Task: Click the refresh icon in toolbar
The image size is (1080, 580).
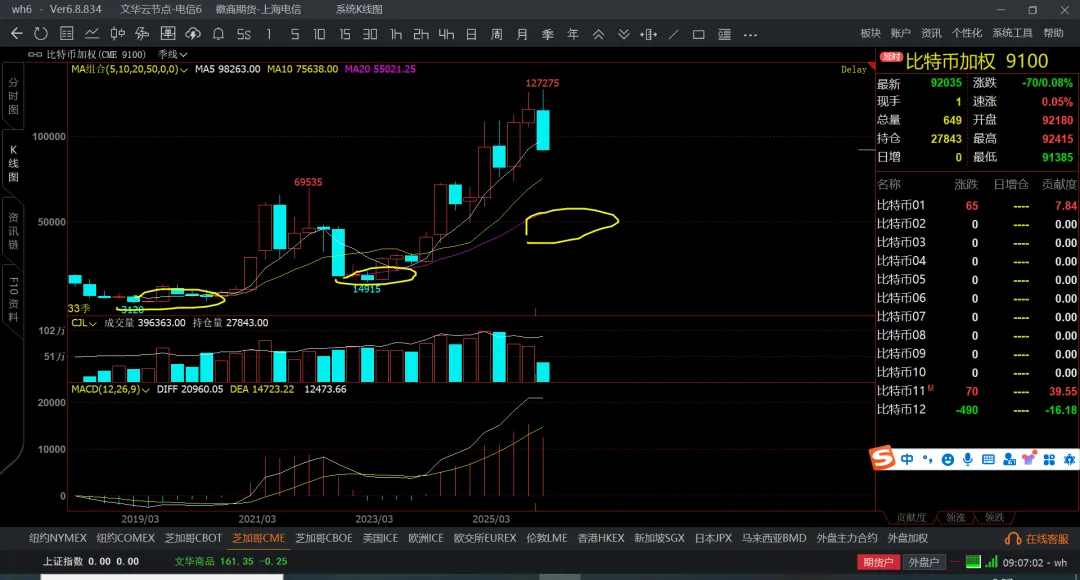Action: (x=41, y=34)
